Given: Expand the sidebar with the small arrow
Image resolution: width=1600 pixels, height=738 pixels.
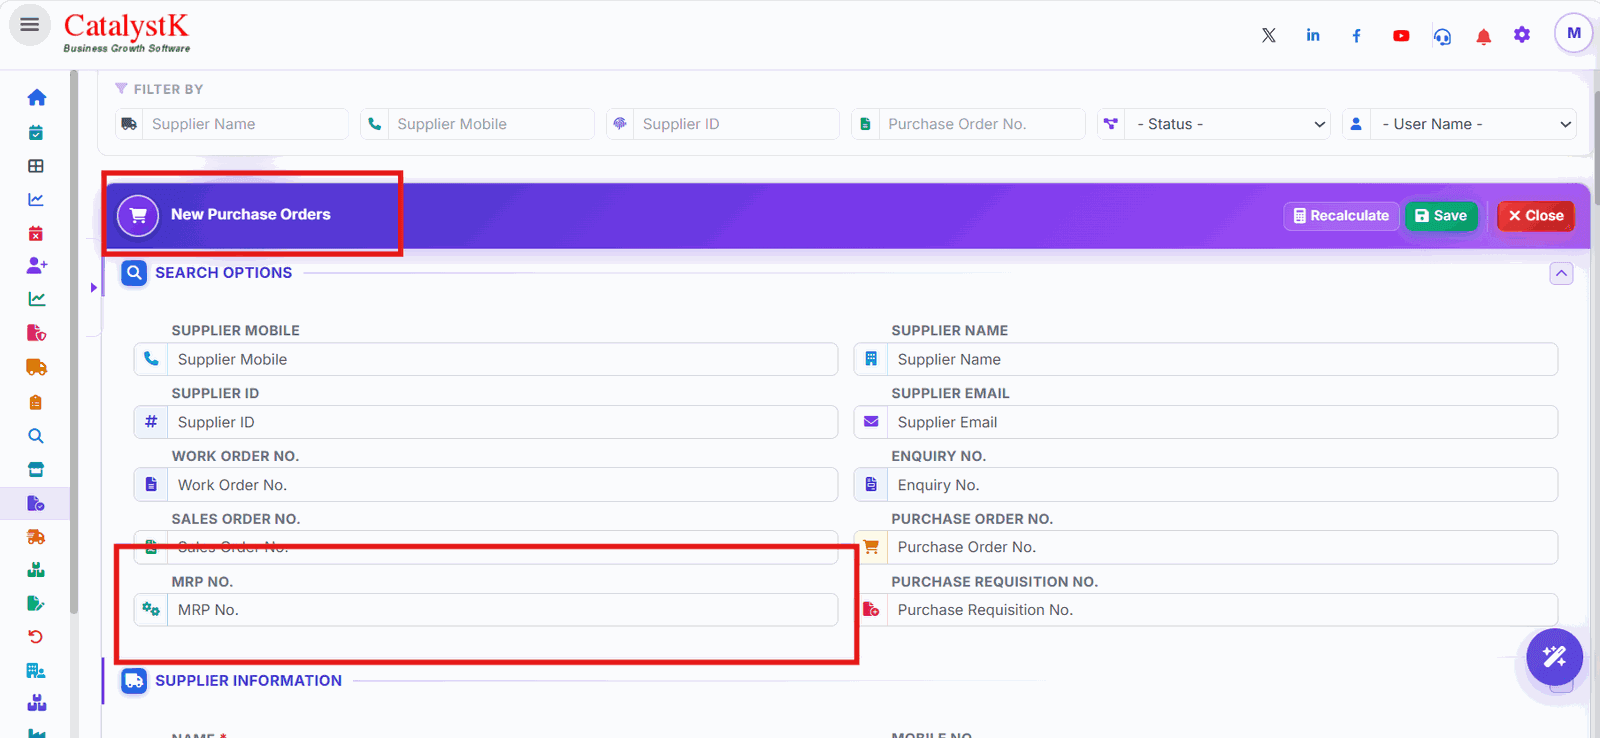Looking at the screenshot, I should (x=93, y=287).
